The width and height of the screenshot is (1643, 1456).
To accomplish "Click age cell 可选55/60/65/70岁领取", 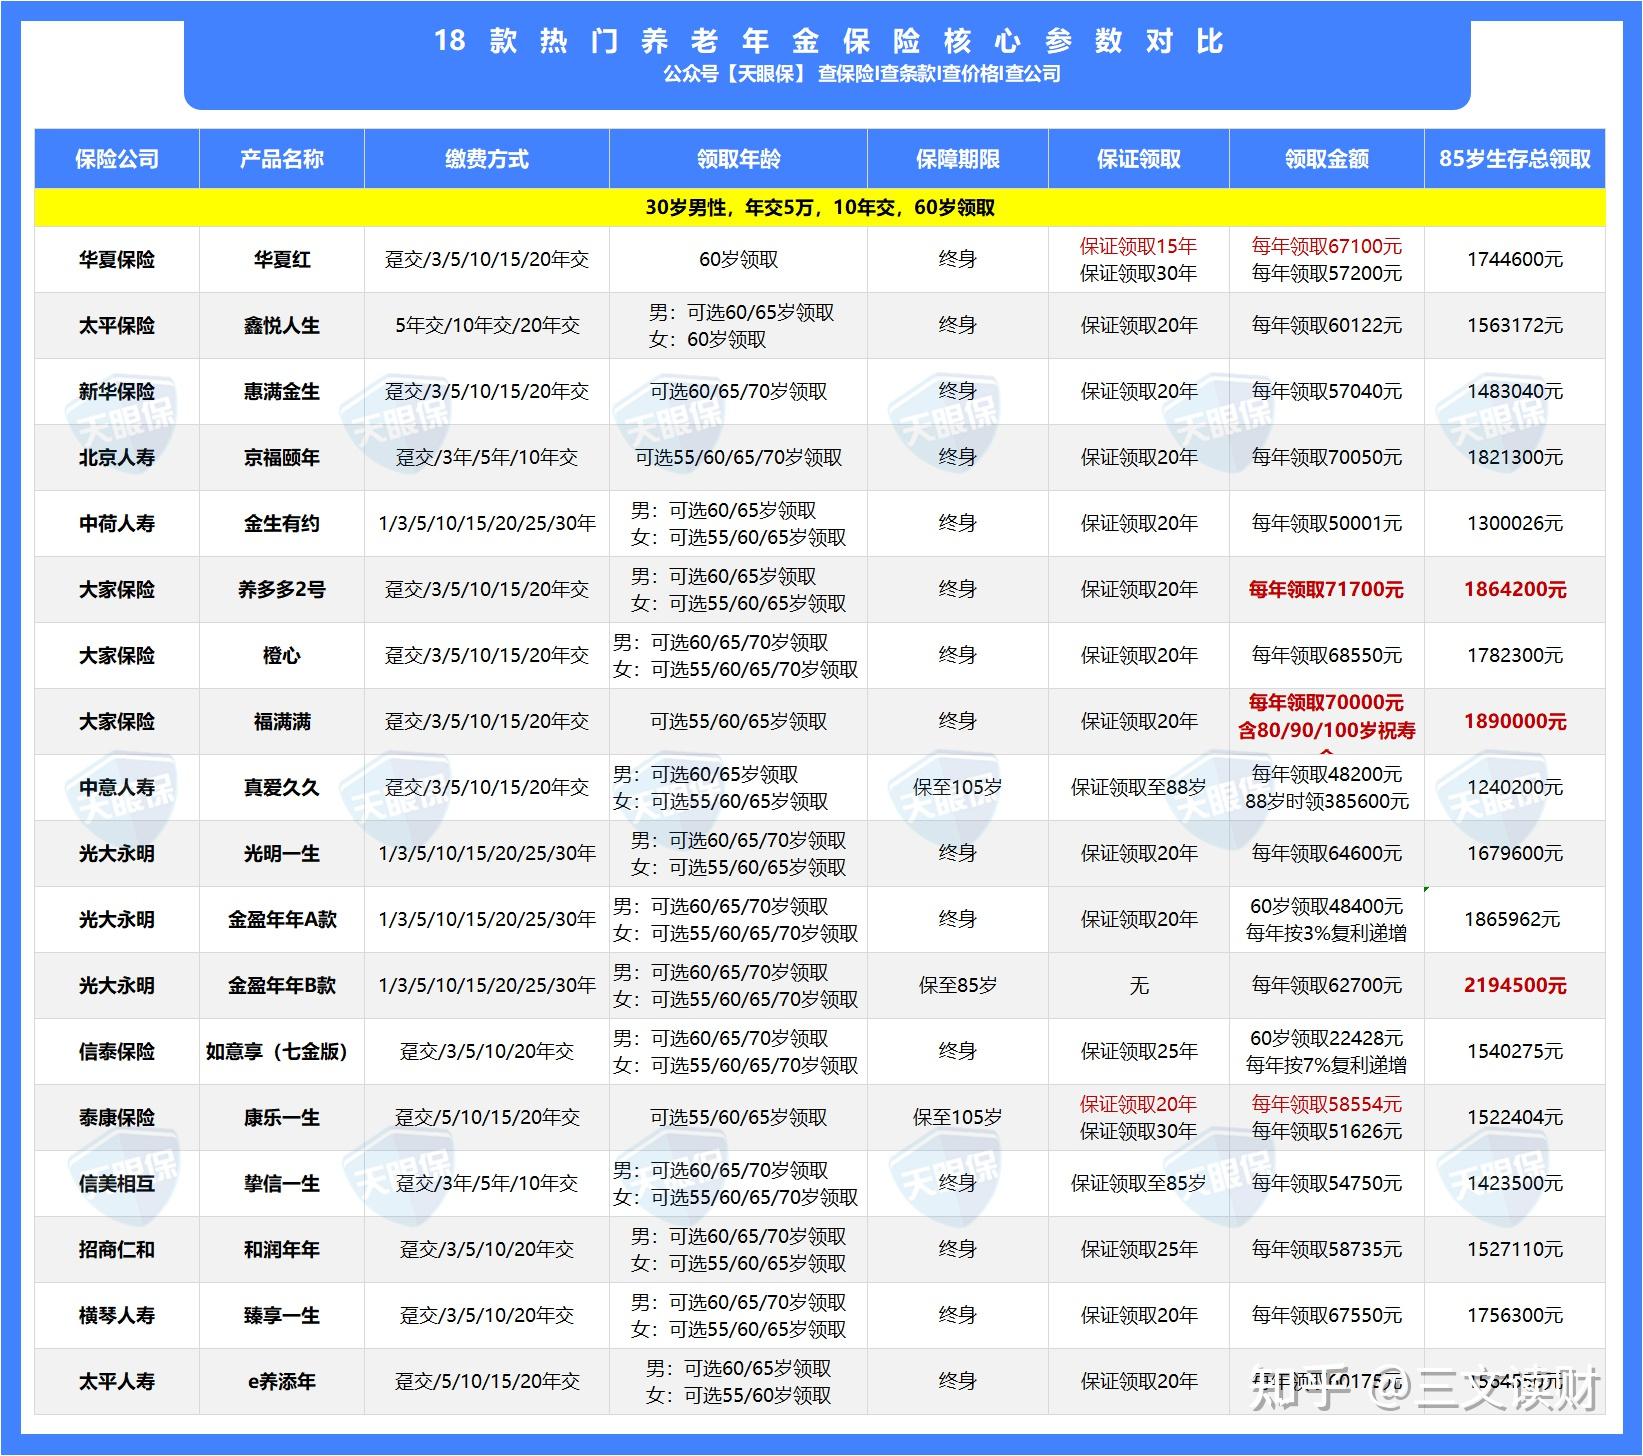I will click(x=739, y=458).
